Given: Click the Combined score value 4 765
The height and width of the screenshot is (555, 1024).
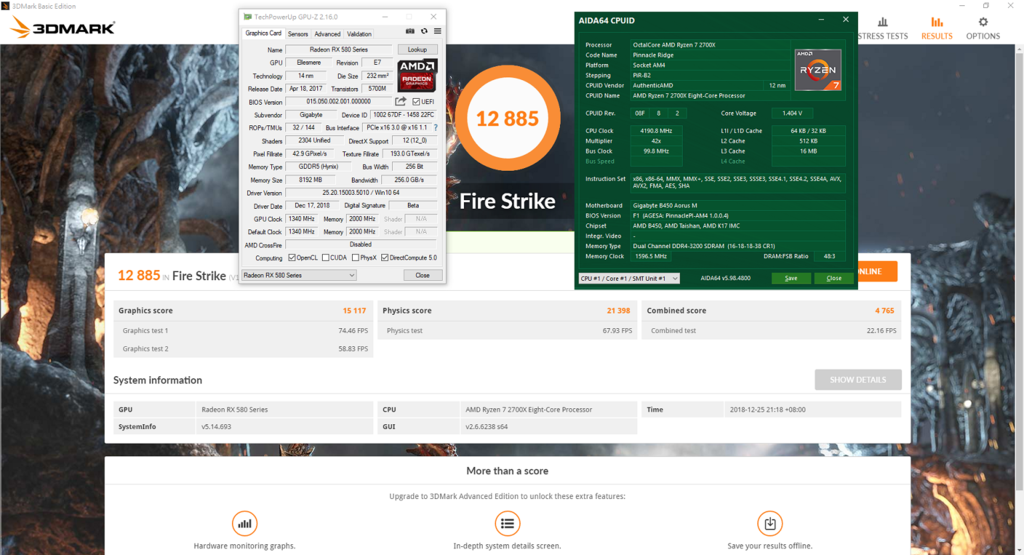Looking at the screenshot, I should tap(885, 311).
